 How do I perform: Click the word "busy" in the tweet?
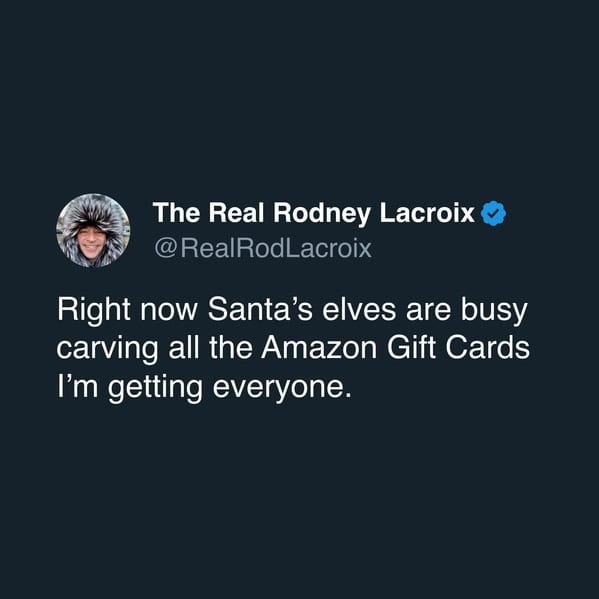point(494,311)
